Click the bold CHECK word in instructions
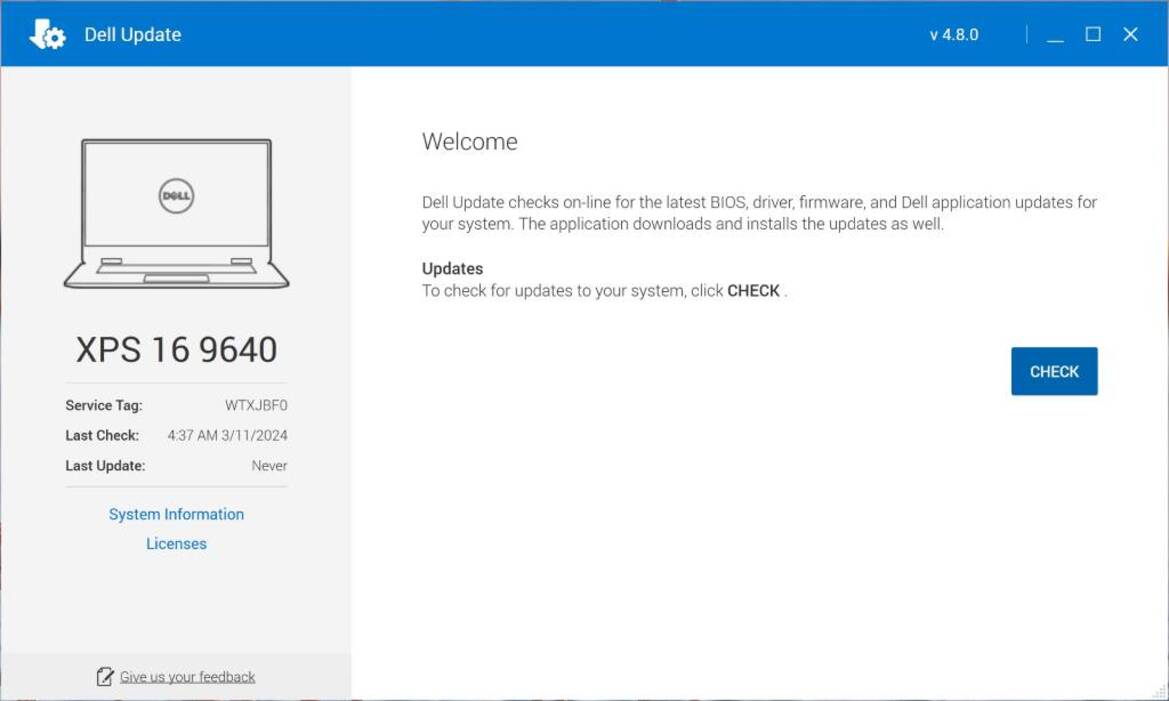 (x=754, y=291)
